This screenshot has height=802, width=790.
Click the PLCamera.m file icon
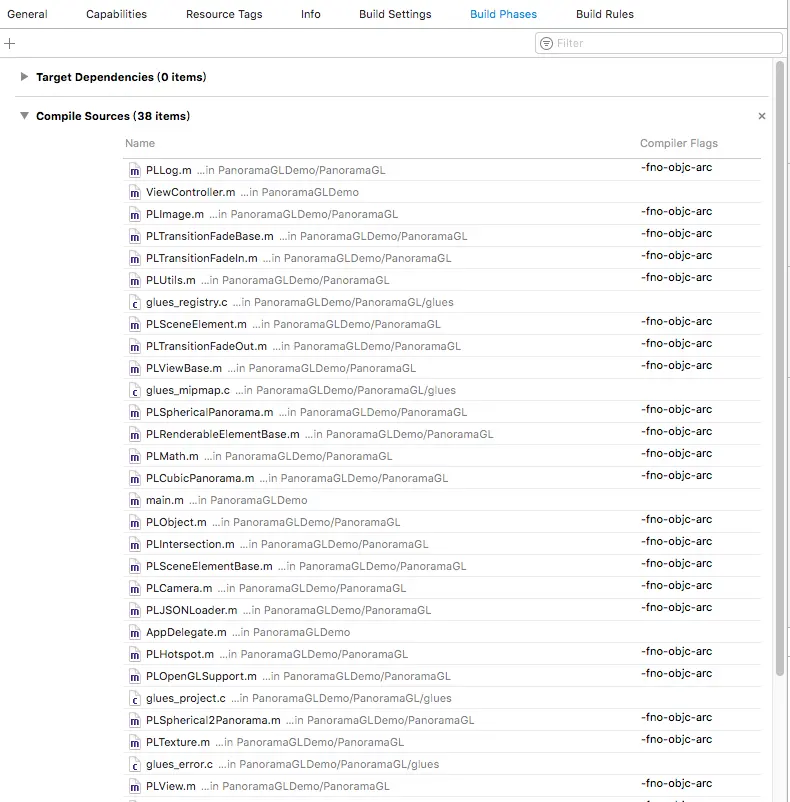coord(134,589)
